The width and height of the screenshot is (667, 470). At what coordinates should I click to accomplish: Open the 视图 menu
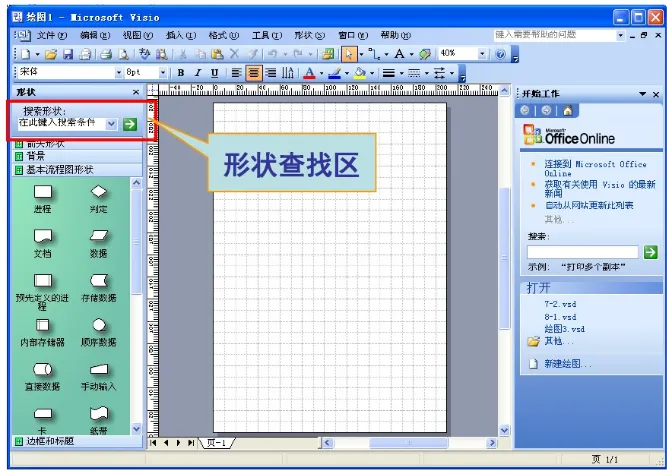pyautogui.click(x=138, y=35)
